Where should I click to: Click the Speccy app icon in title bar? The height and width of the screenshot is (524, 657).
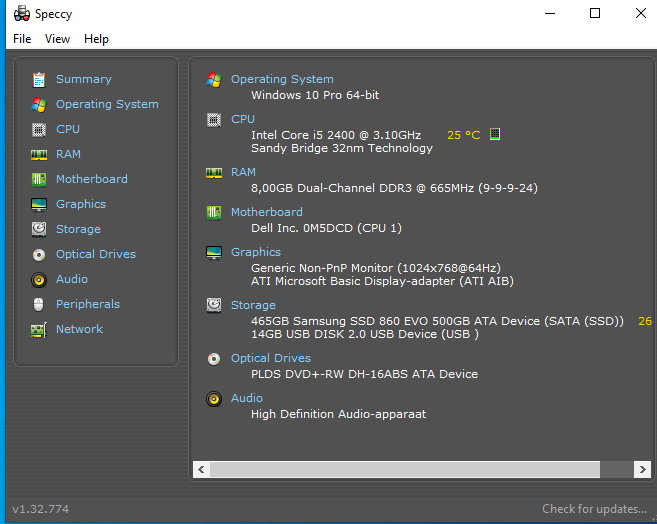pyautogui.click(x=22, y=14)
